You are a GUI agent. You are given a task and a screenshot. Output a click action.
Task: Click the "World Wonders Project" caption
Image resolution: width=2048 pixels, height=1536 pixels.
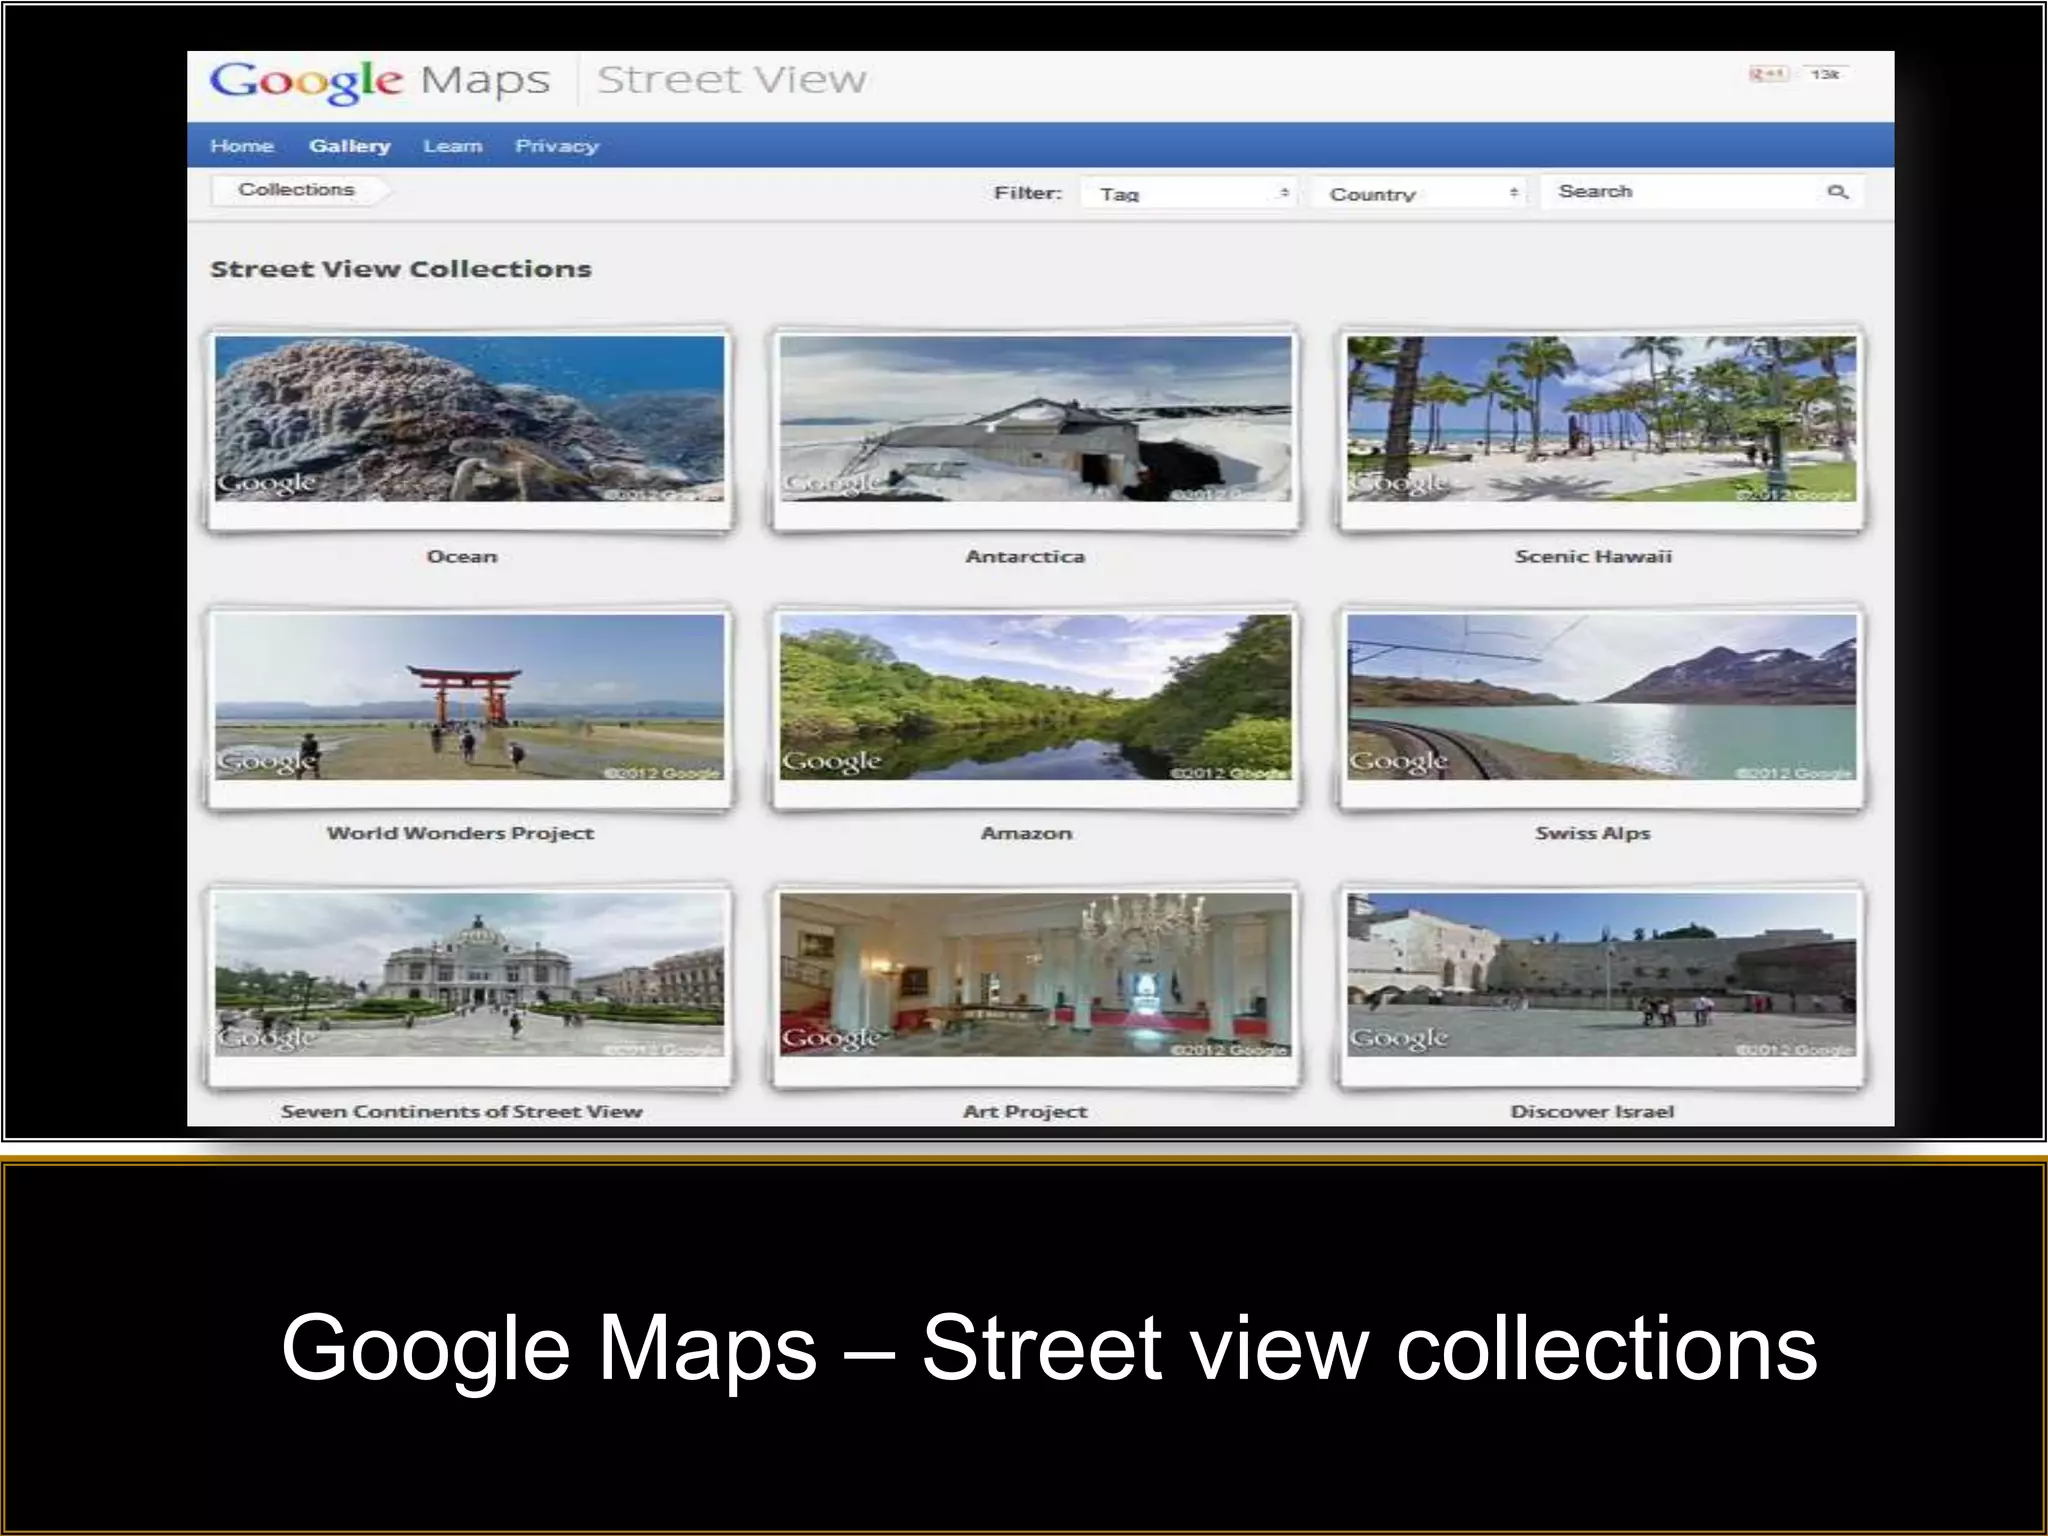click(461, 834)
